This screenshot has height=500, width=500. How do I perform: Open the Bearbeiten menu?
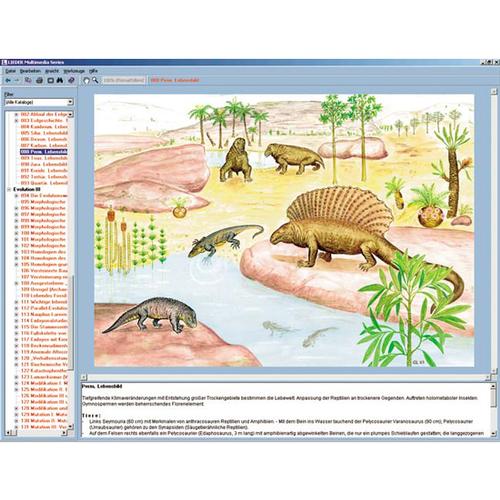30,71
